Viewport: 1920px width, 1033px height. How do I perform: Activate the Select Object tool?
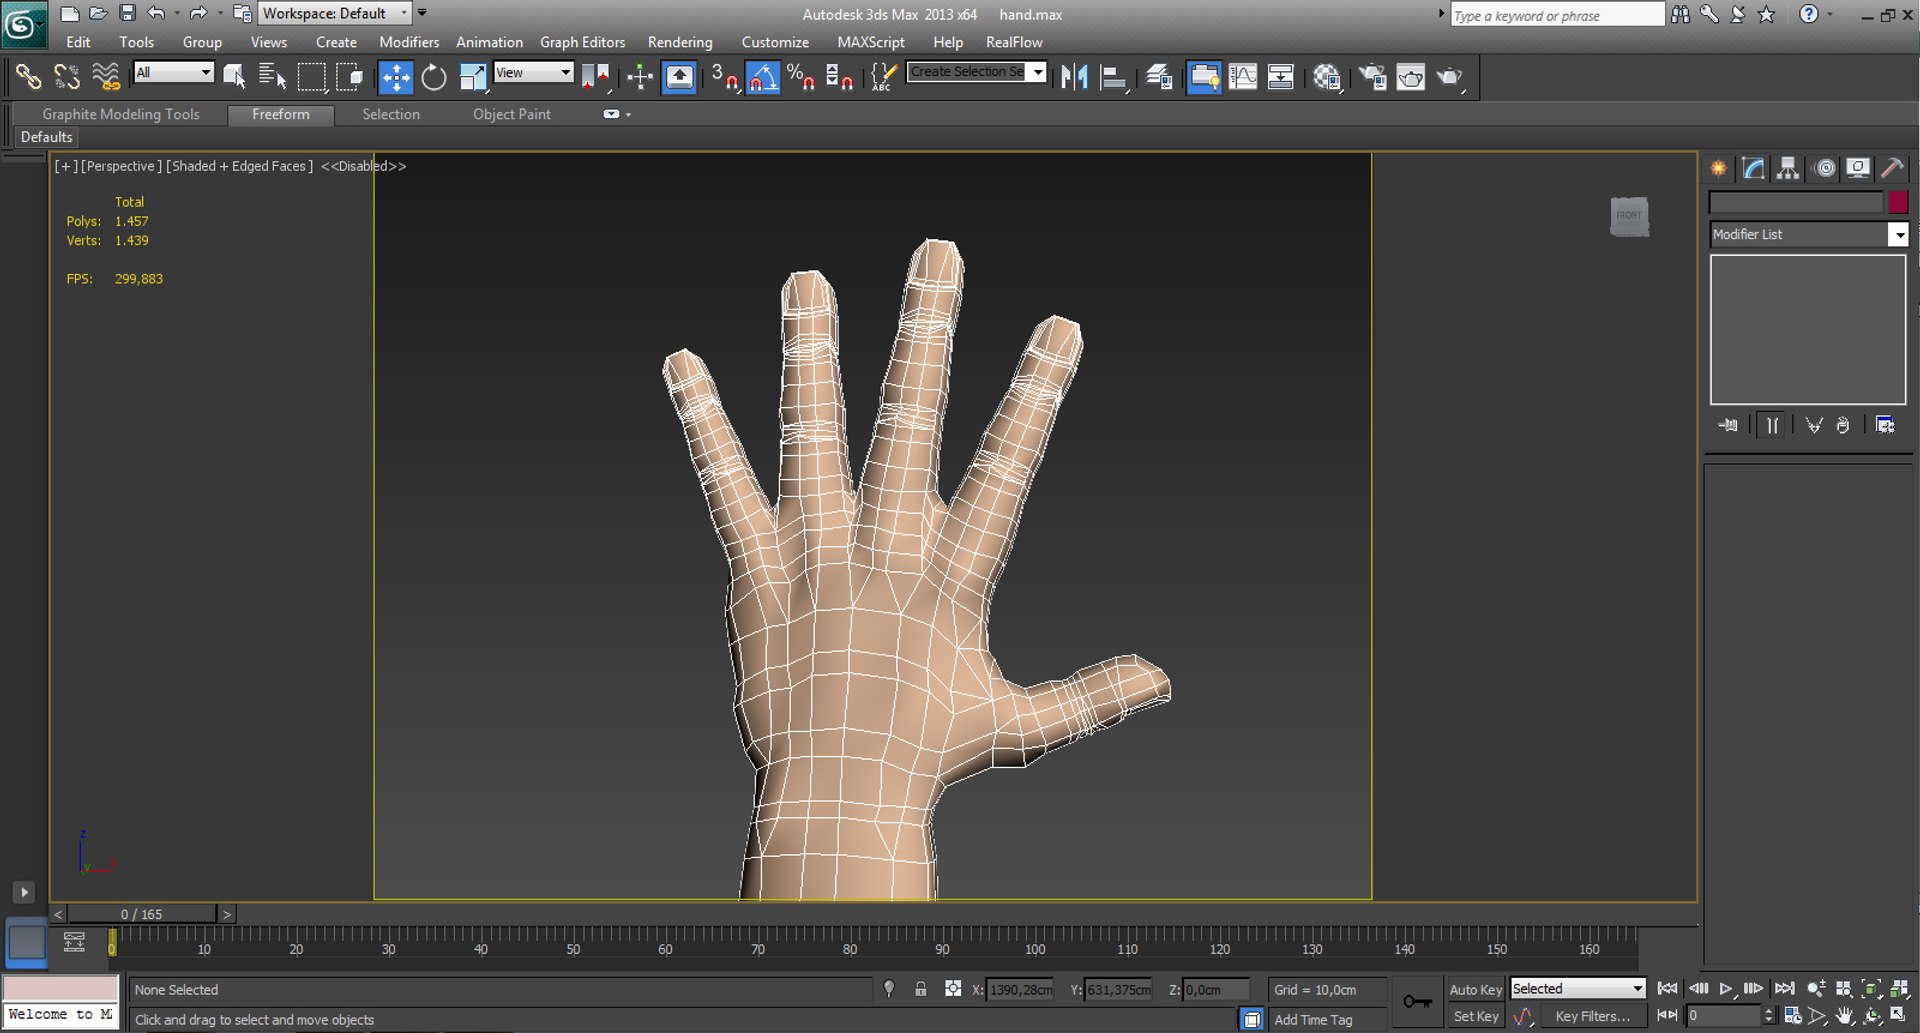pyautogui.click(x=234, y=77)
